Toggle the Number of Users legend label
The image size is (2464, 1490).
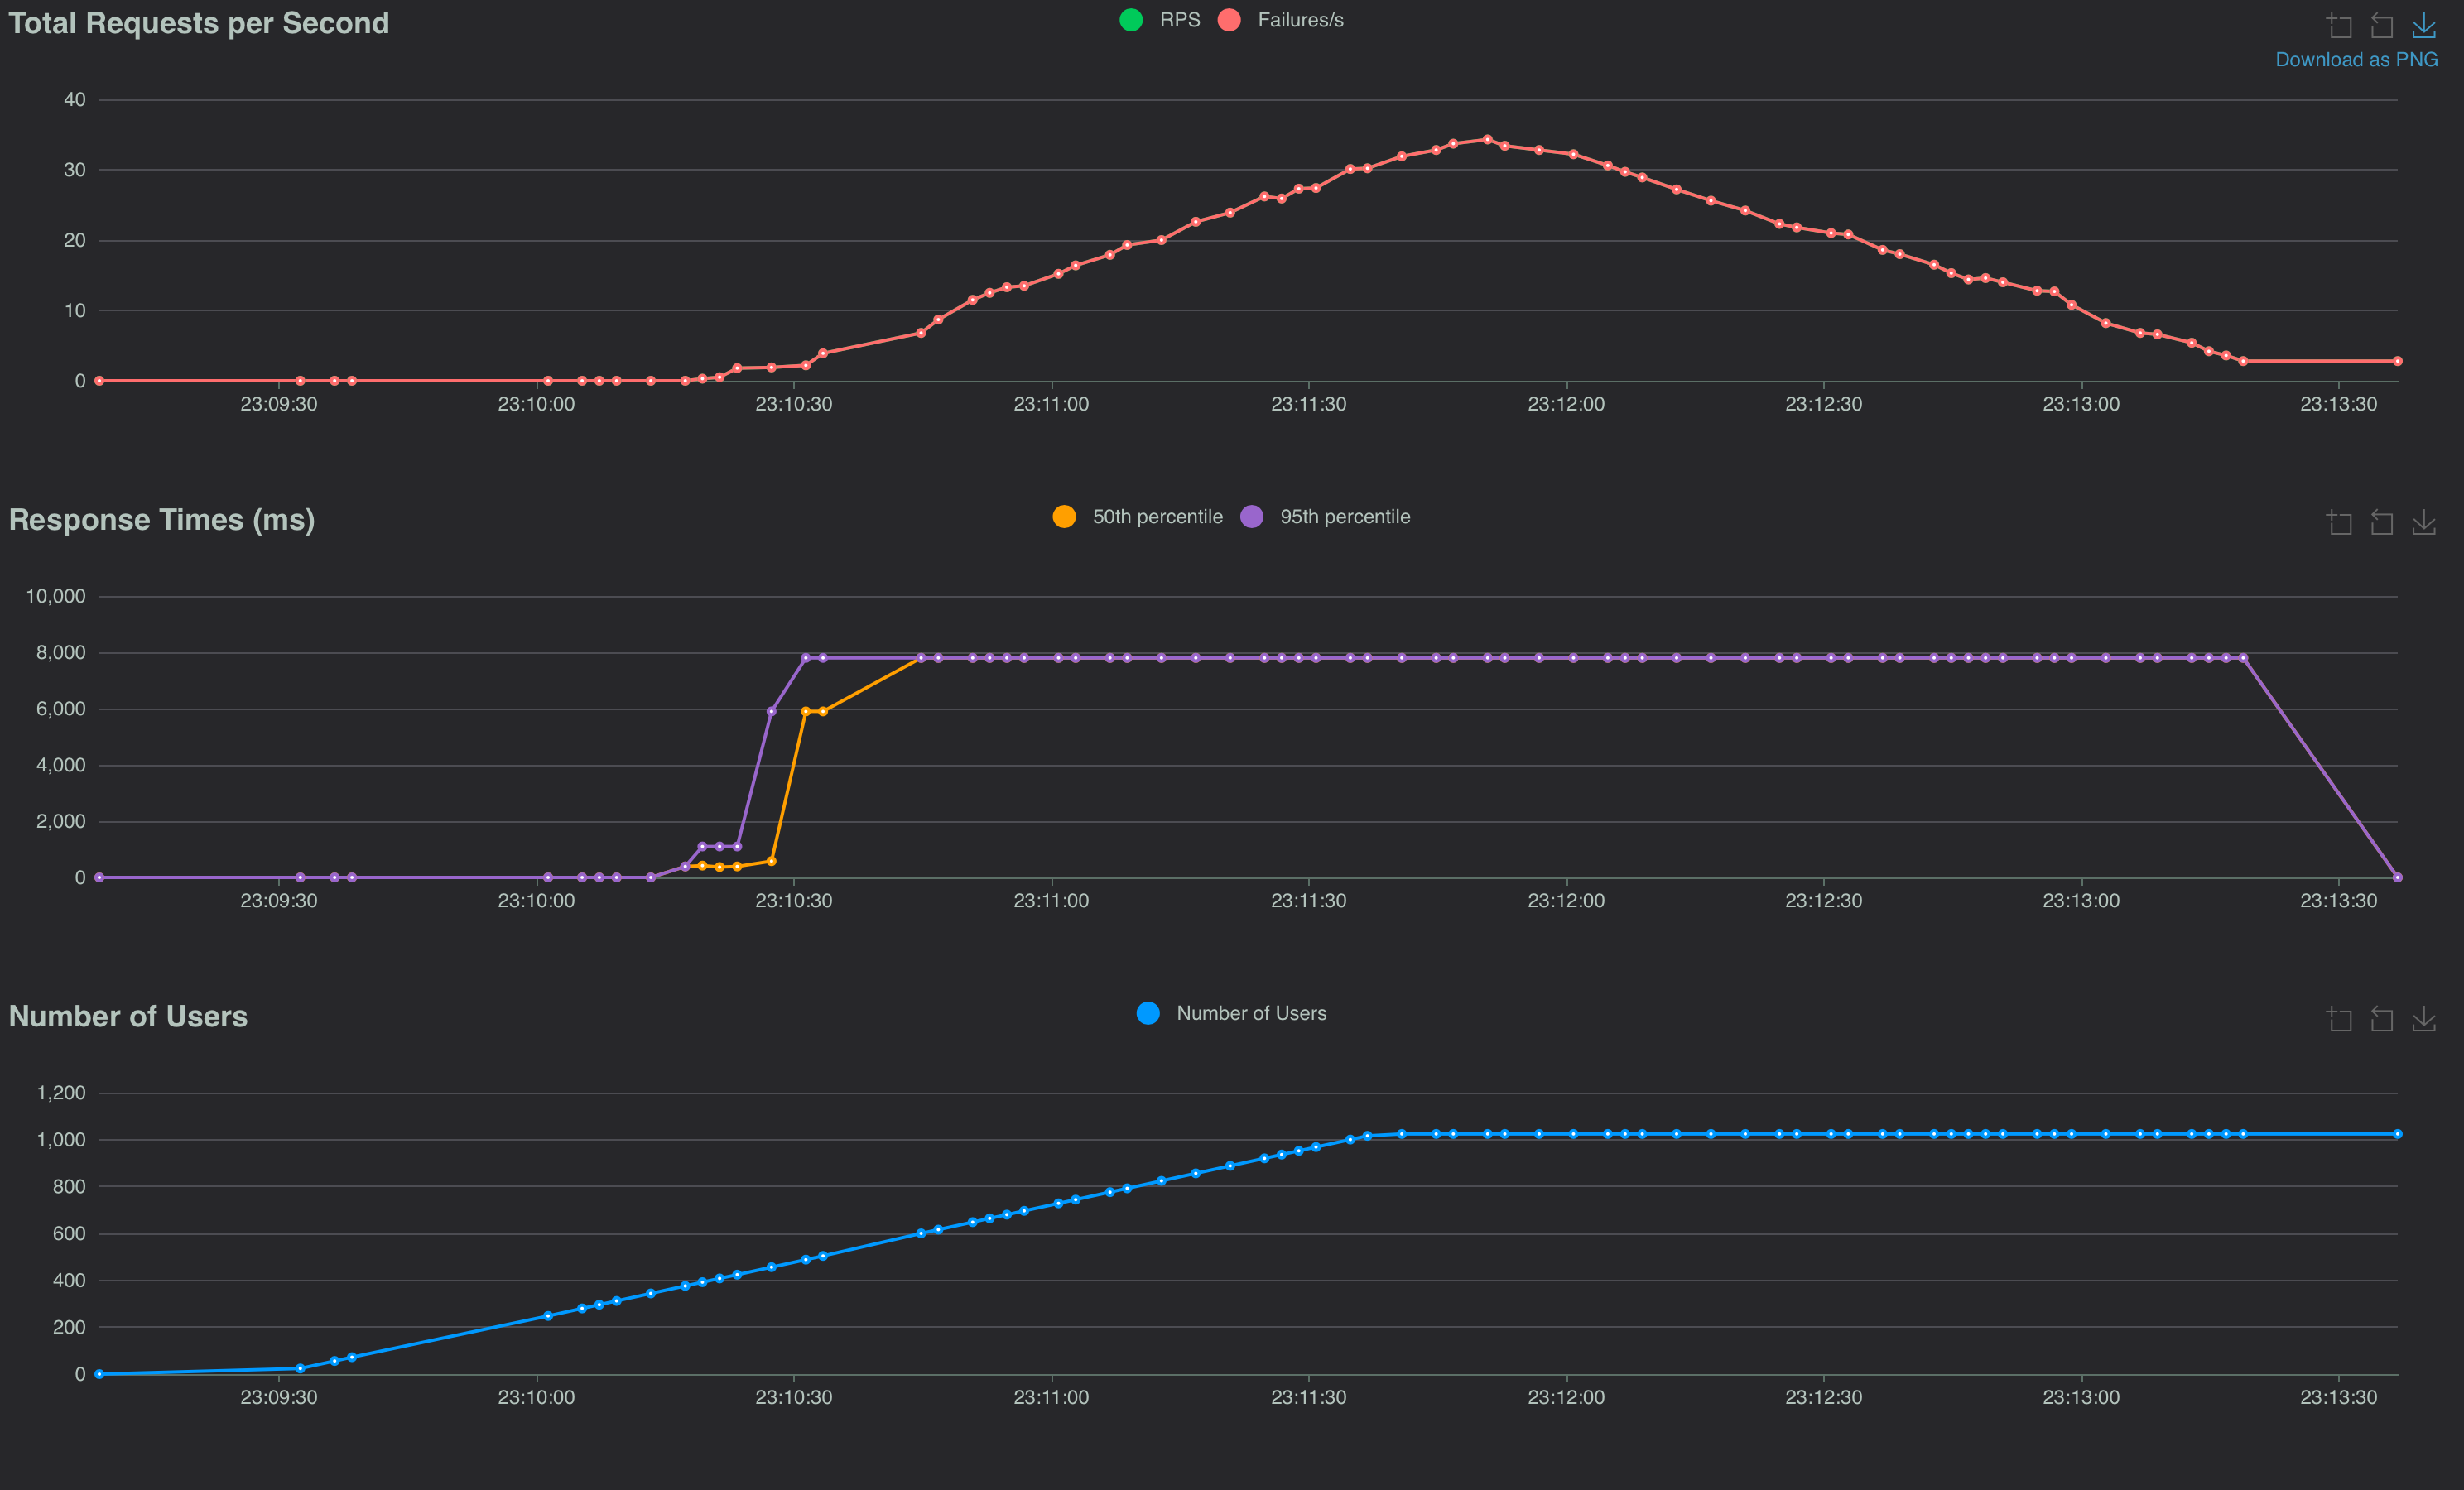tap(1250, 1013)
